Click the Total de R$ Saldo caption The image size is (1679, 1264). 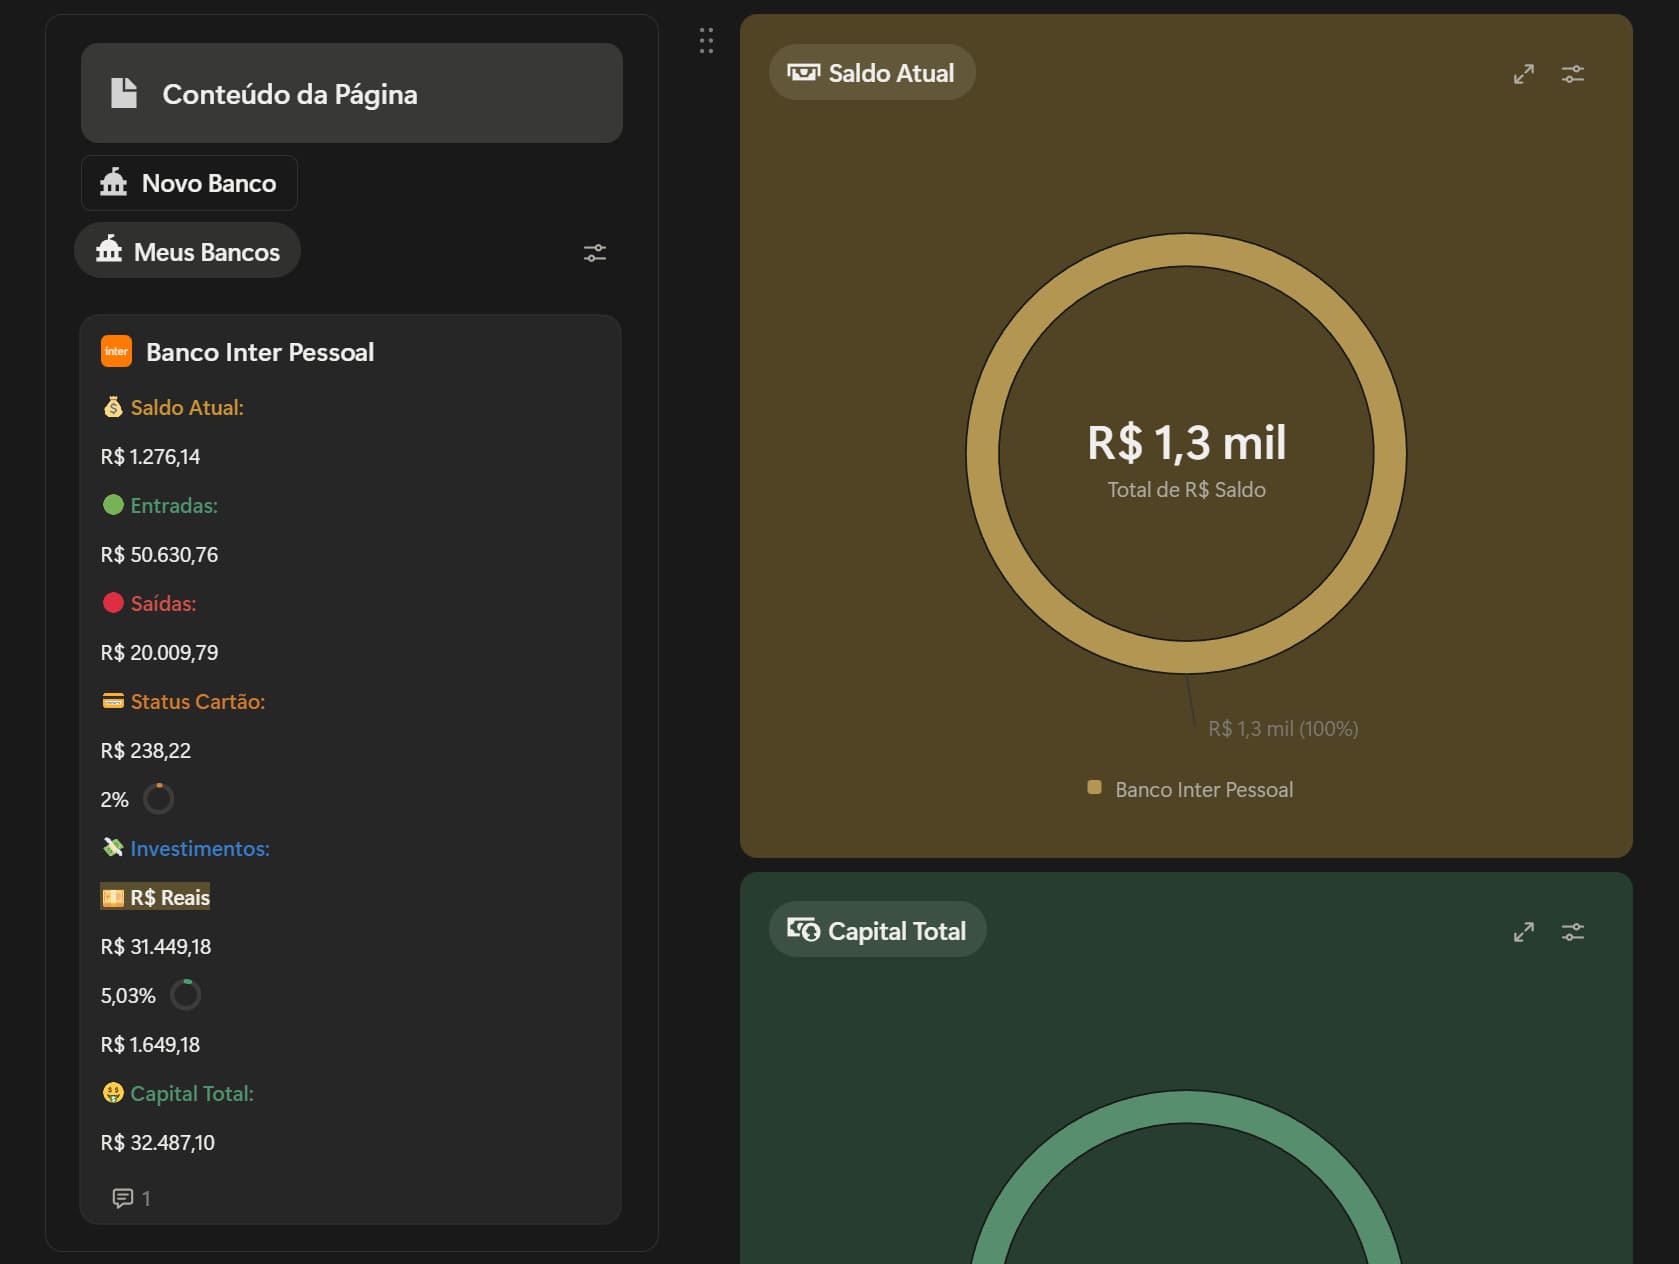tap(1187, 490)
